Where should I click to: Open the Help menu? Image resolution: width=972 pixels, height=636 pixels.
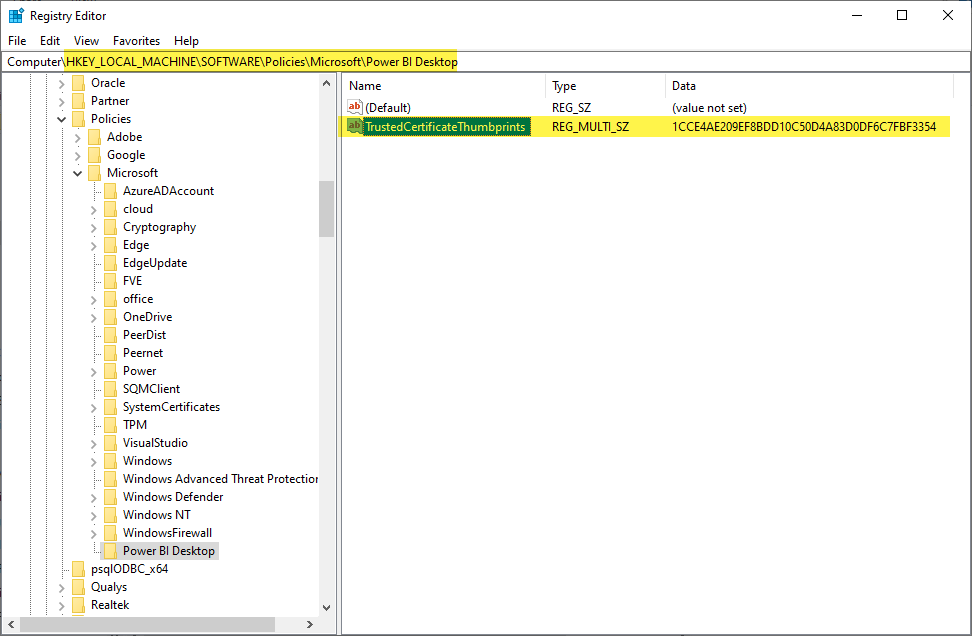(x=186, y=41)
